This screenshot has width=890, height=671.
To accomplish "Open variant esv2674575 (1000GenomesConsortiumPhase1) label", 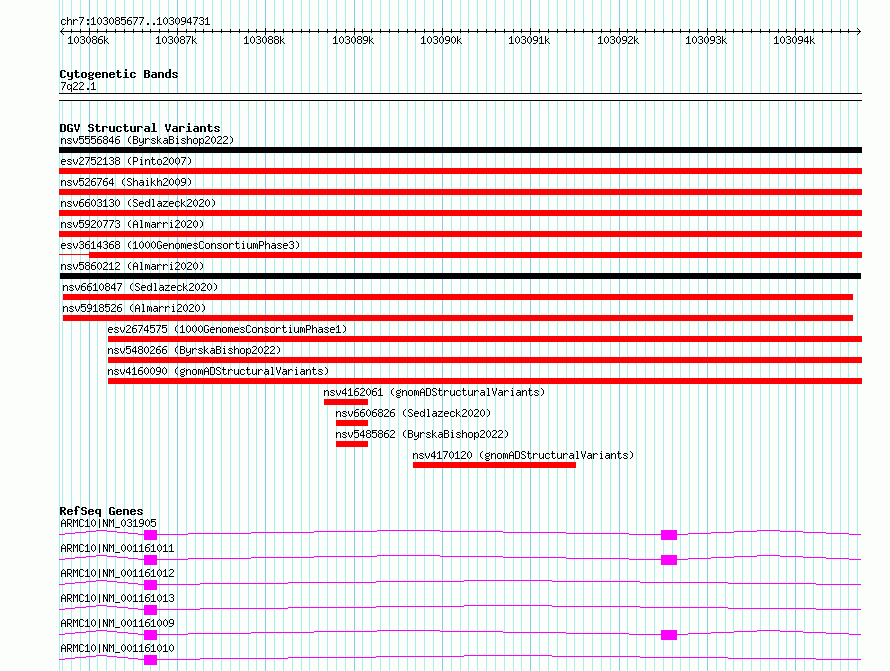I will click(x=227, y=329).
